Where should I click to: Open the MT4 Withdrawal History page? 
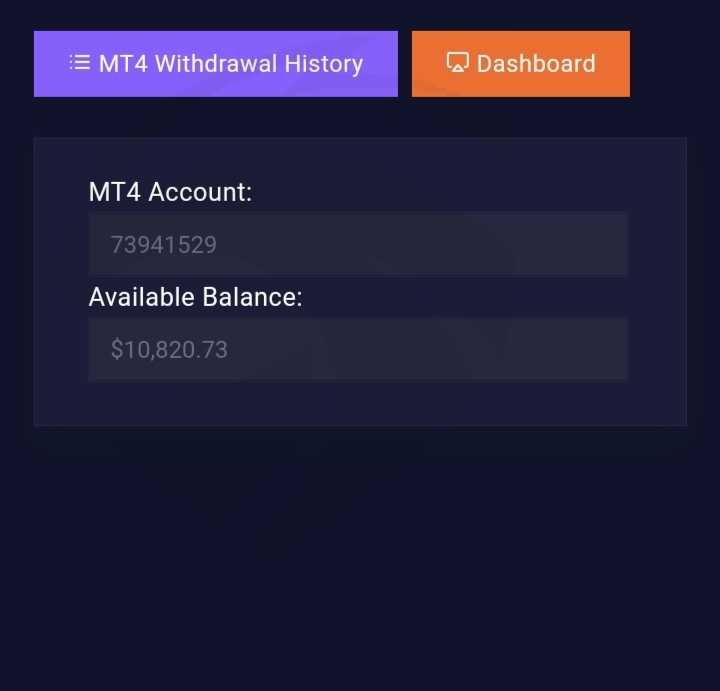216,64
